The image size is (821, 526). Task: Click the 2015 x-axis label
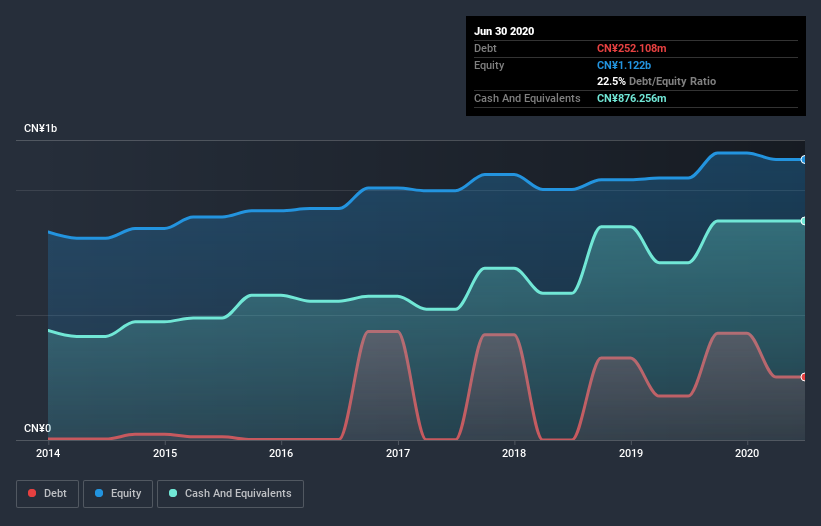click(x=165, y=453)
